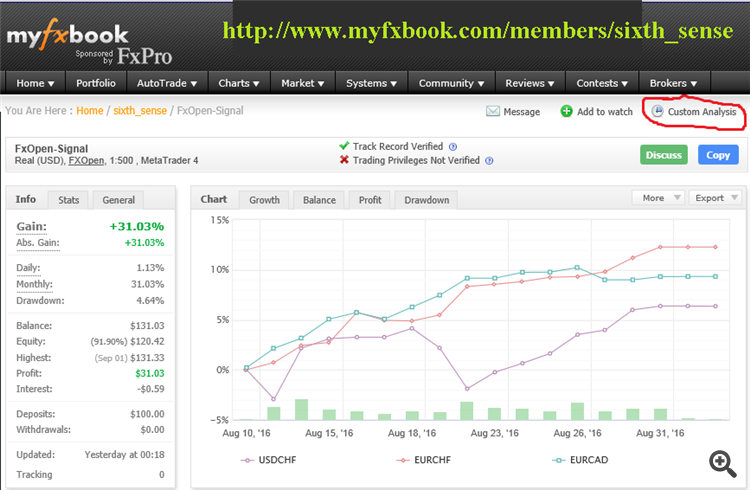The width and height of the screenshot is (750, 490).
Task: Toggle EURCHF series in chart legend
Action: click(x=424, y=460)
